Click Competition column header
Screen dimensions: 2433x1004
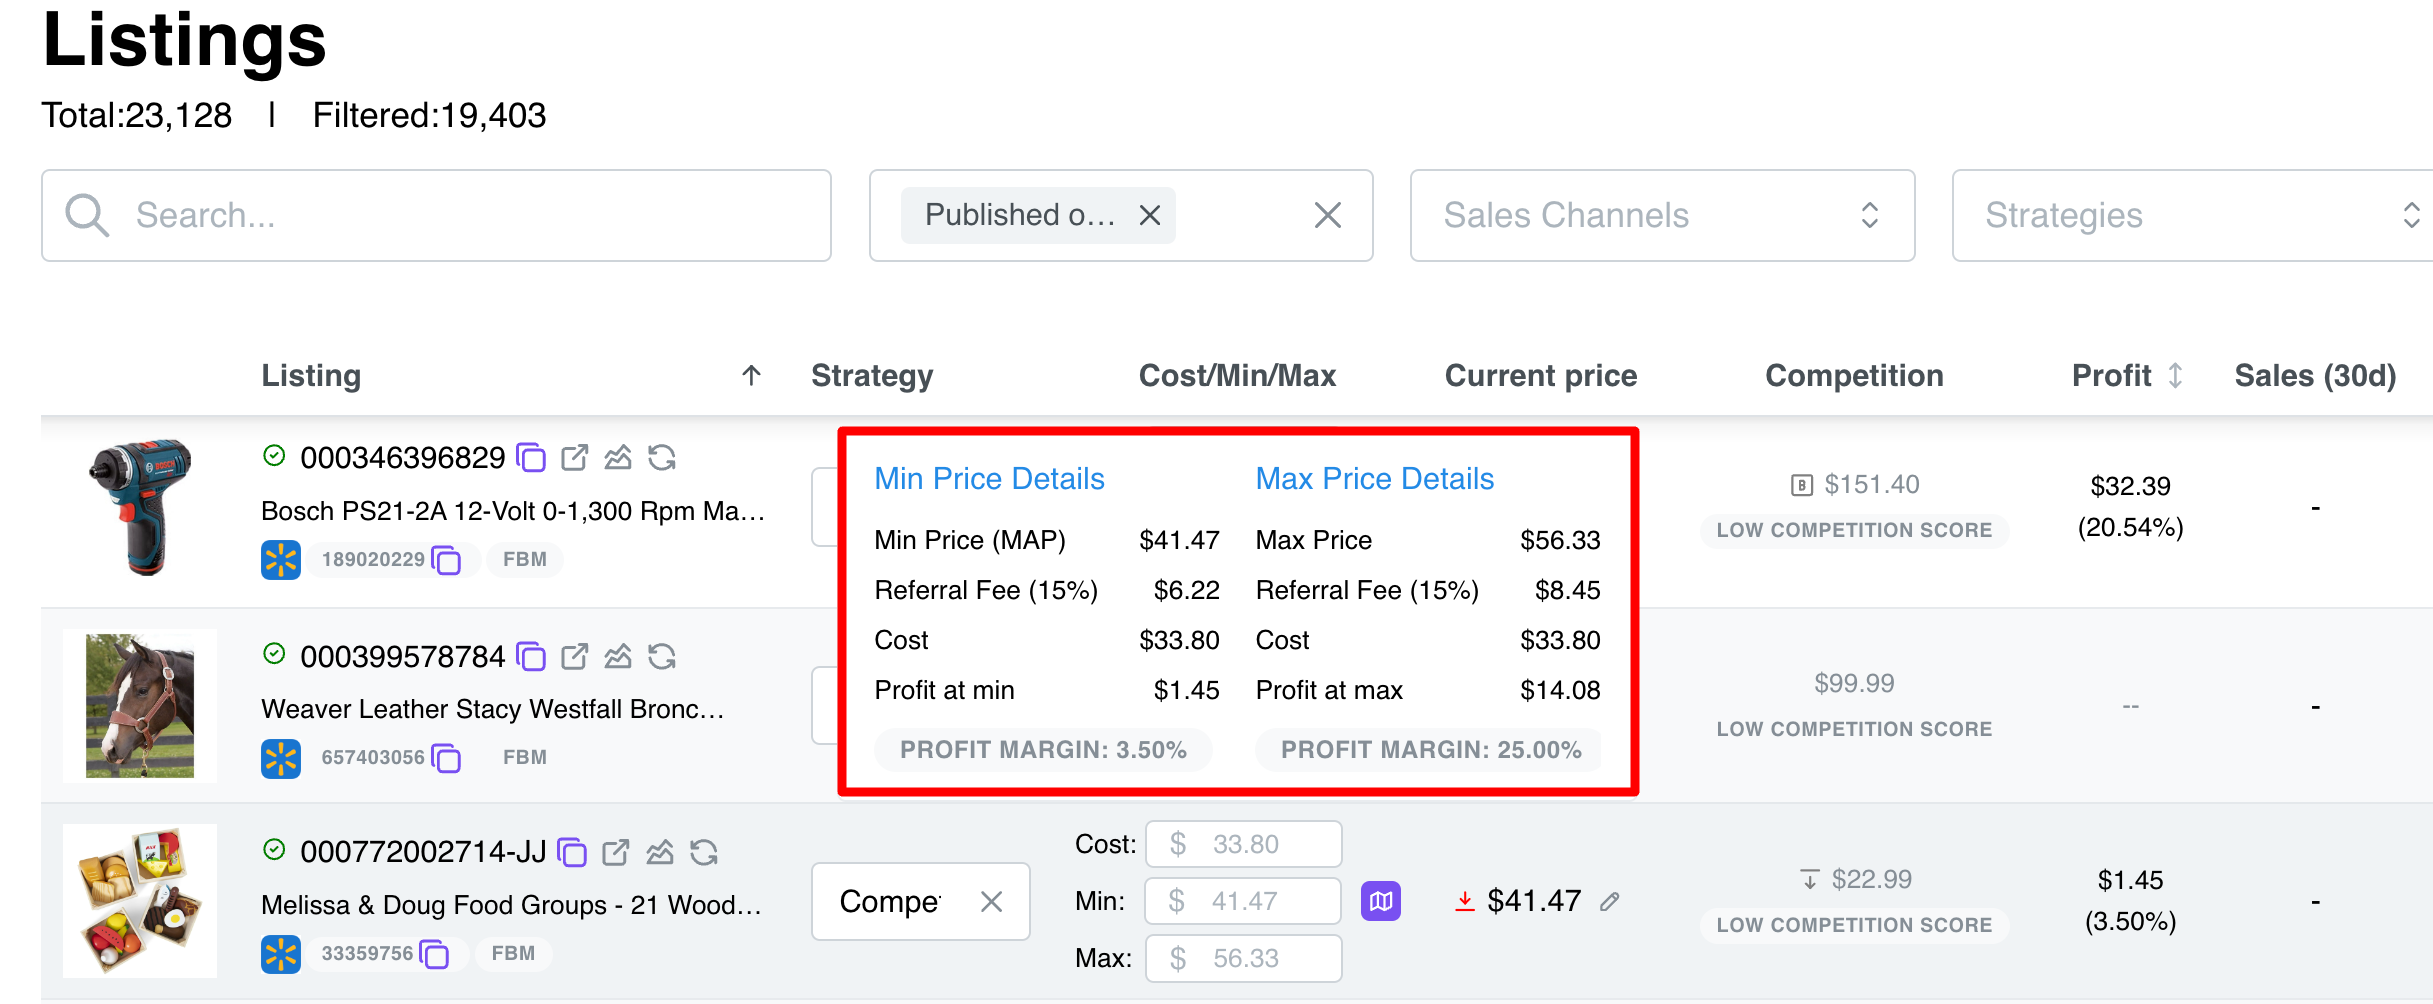click(x=1854, y=375)
